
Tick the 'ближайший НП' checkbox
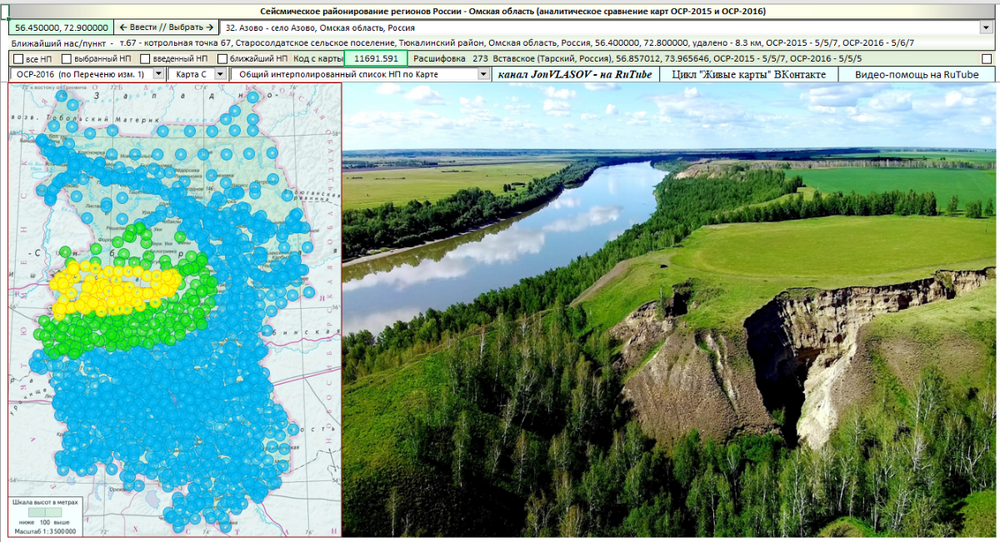pos(222,59)
